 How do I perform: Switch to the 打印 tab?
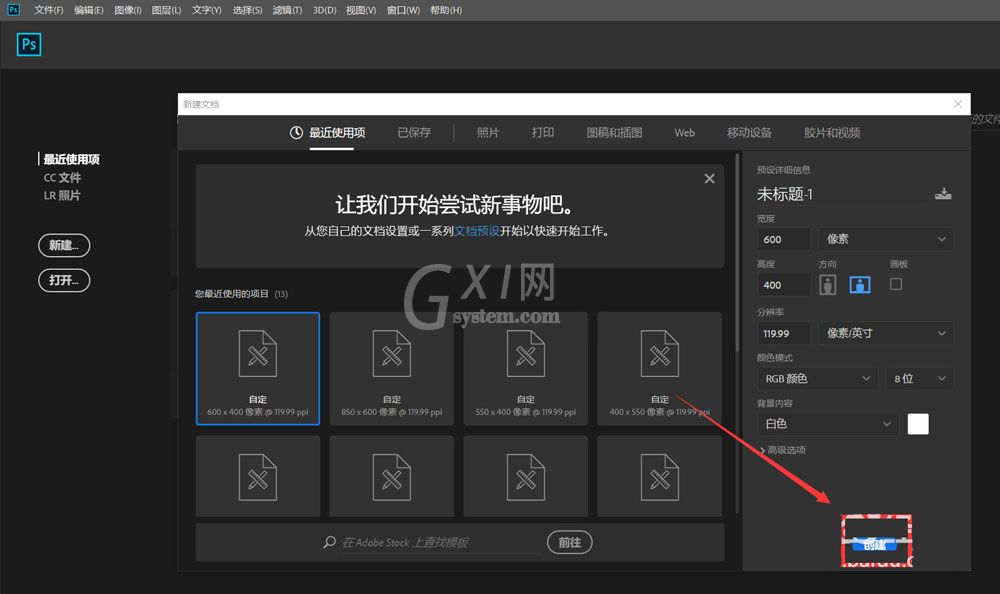[x=543, y=133]
